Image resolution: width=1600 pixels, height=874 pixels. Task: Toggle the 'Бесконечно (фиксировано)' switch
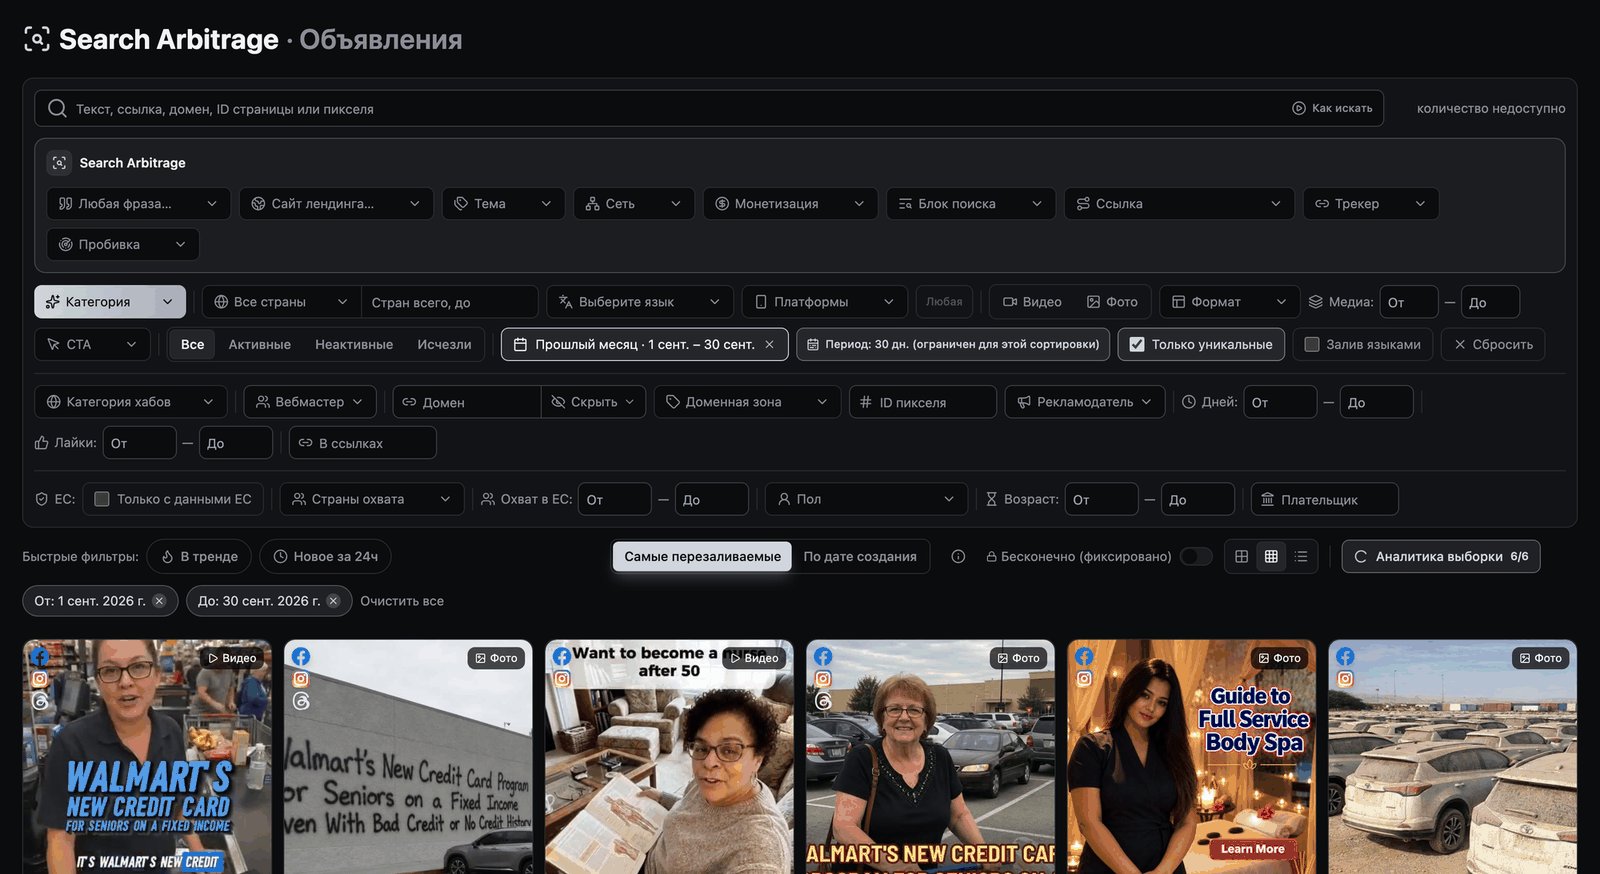(1196, 557)
